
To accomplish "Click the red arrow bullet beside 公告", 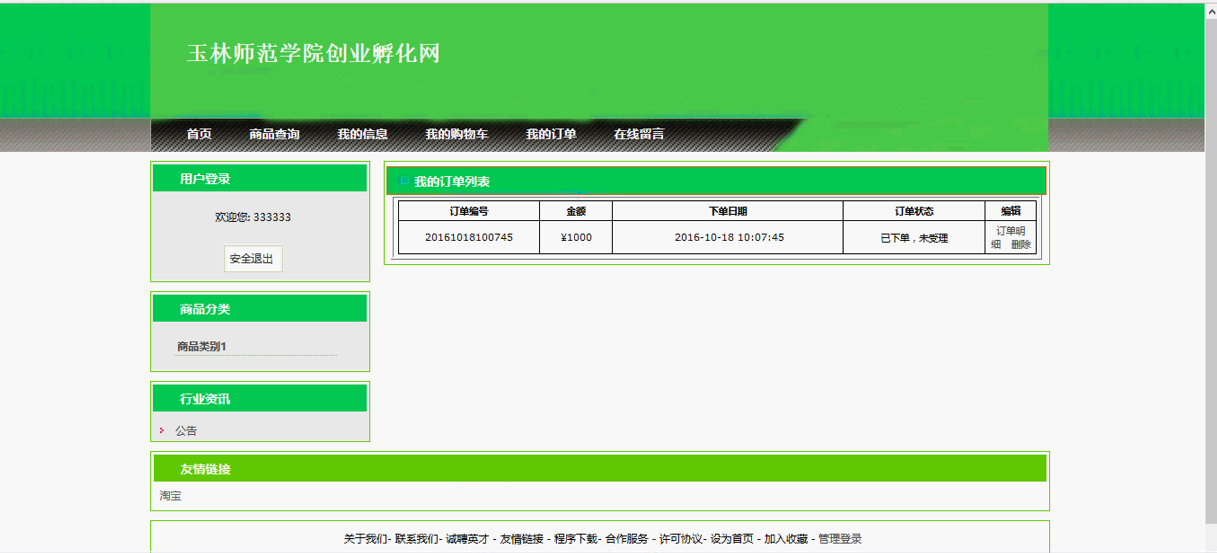I will tap(161, 430).
